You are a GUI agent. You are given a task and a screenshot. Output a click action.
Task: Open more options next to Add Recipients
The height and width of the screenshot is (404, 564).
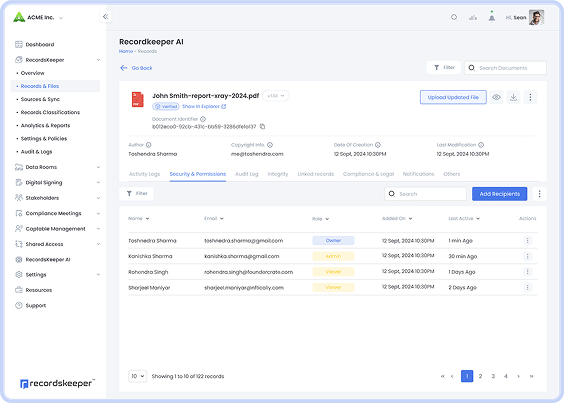(x=539, y=194)
